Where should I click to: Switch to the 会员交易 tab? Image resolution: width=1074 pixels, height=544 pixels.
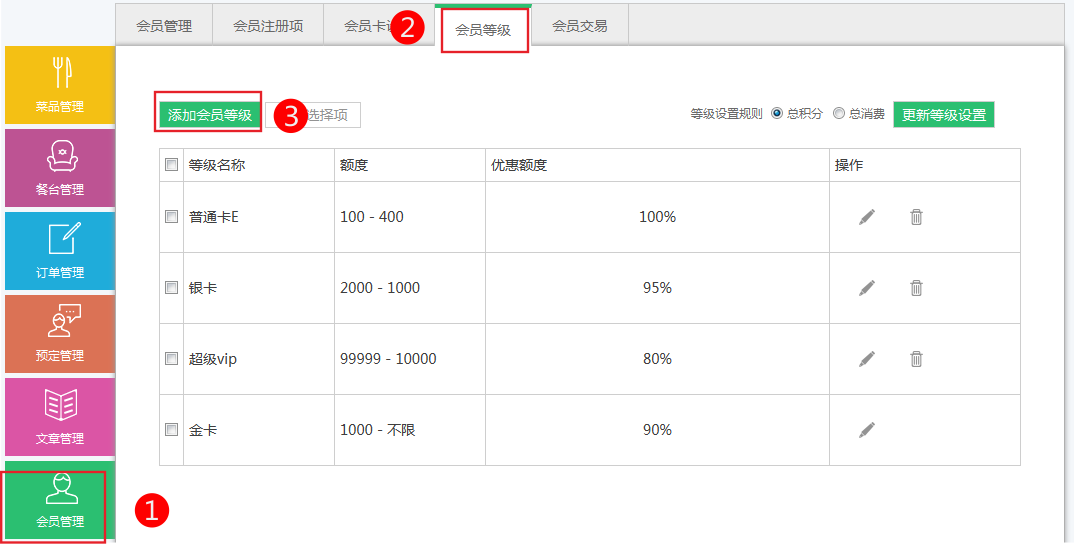(579, 26)
